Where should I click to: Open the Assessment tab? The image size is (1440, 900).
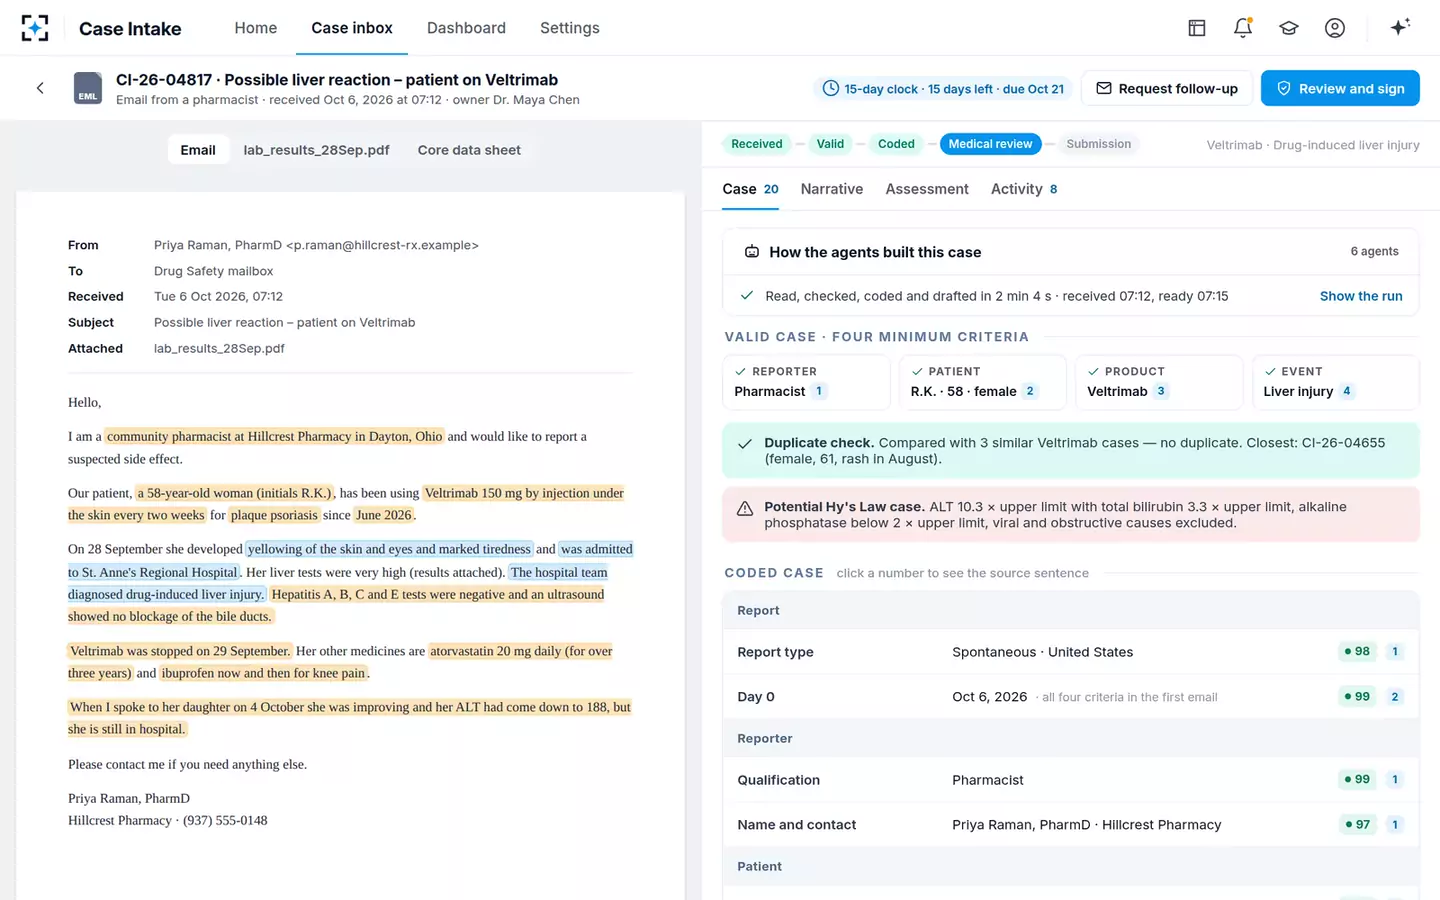pyautogui.click(x=927, y=189)
